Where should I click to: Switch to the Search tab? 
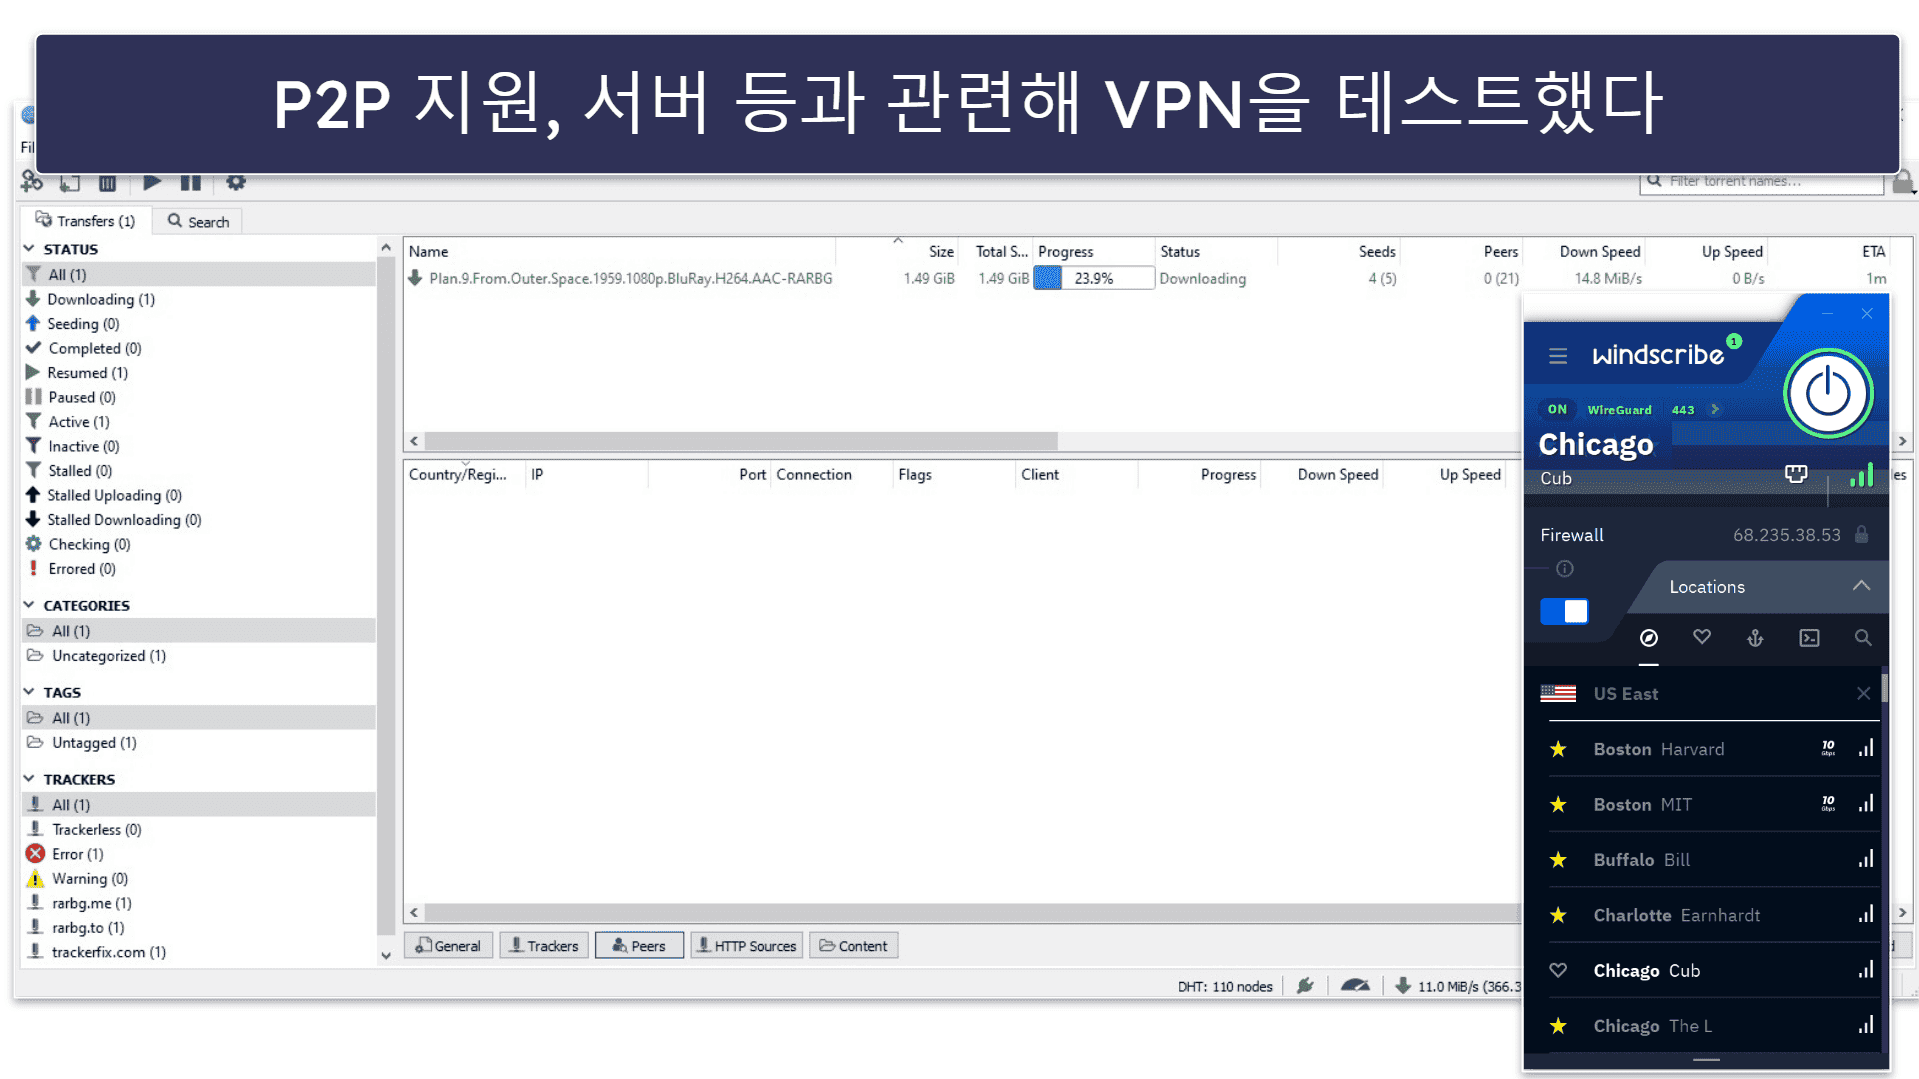click(198, 221)
